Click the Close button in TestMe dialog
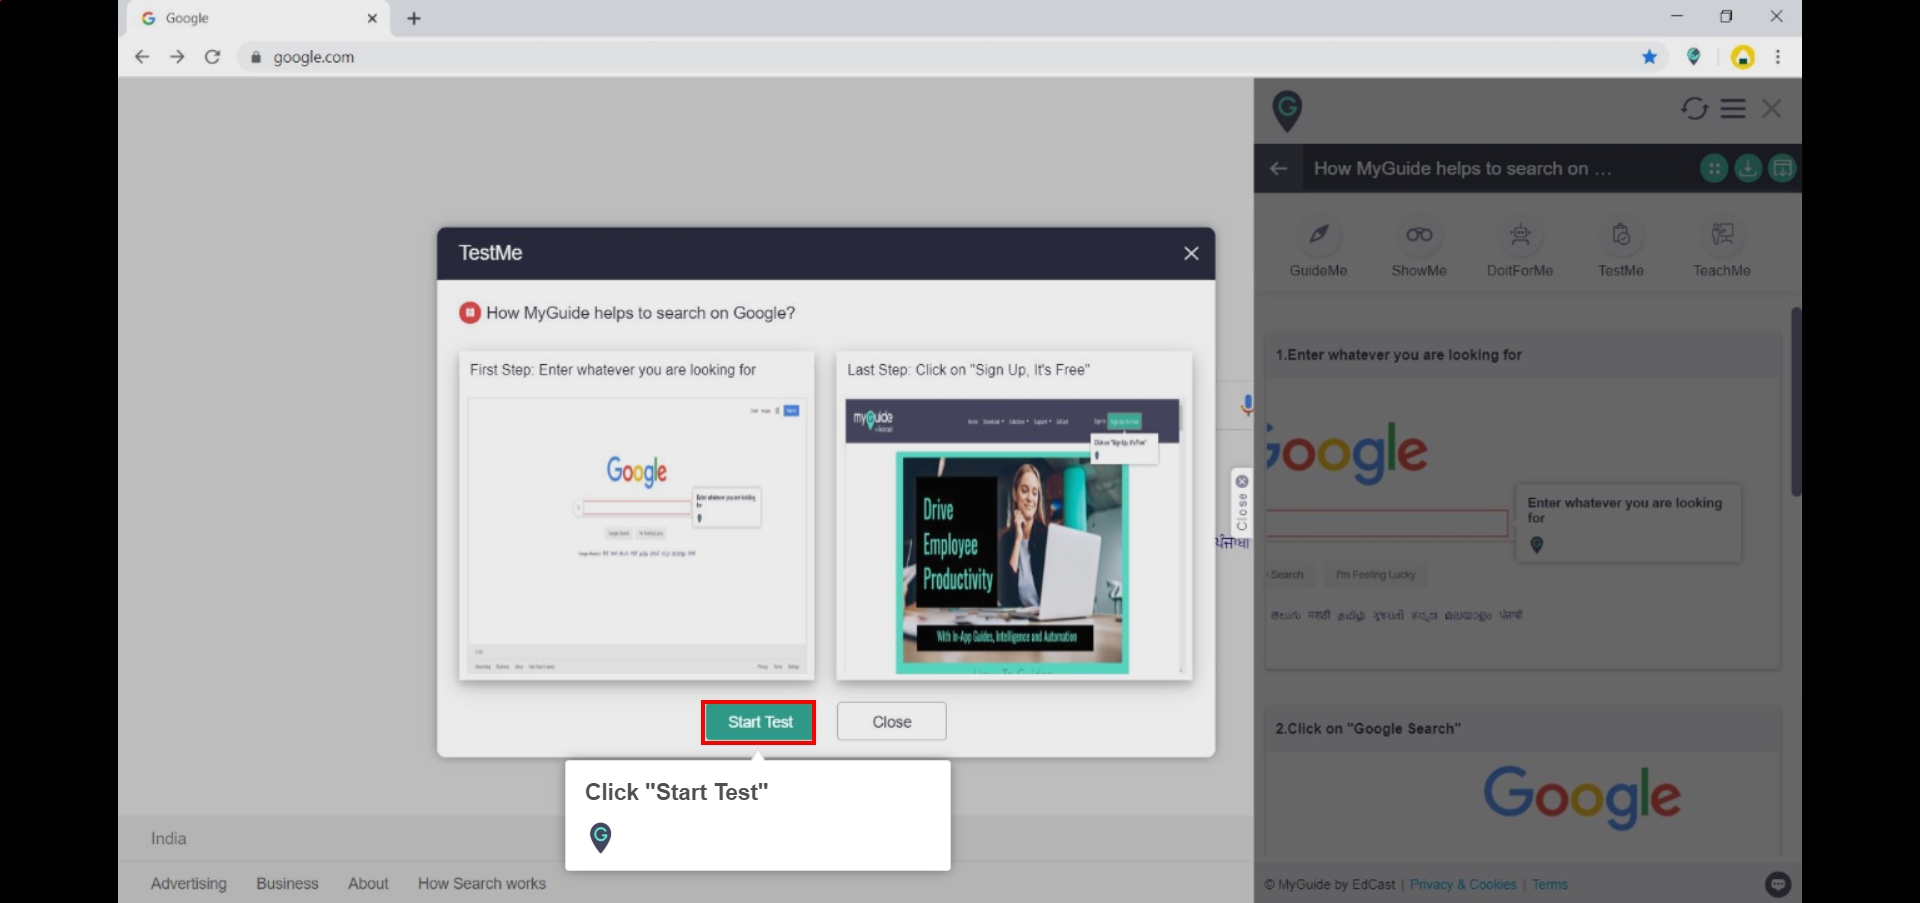 [x=891, y=722]
